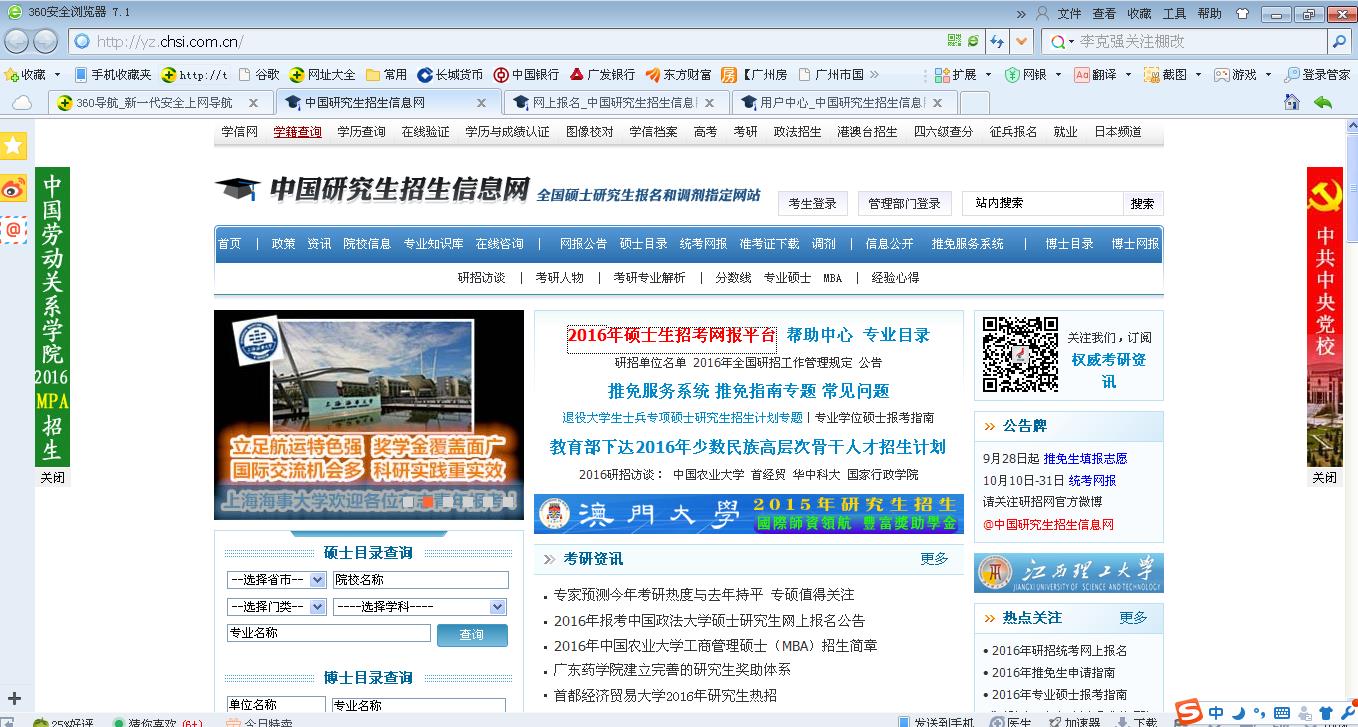Close the 中国研究生招生信息网 tab

pyautogui.click(x=481, y=102)
